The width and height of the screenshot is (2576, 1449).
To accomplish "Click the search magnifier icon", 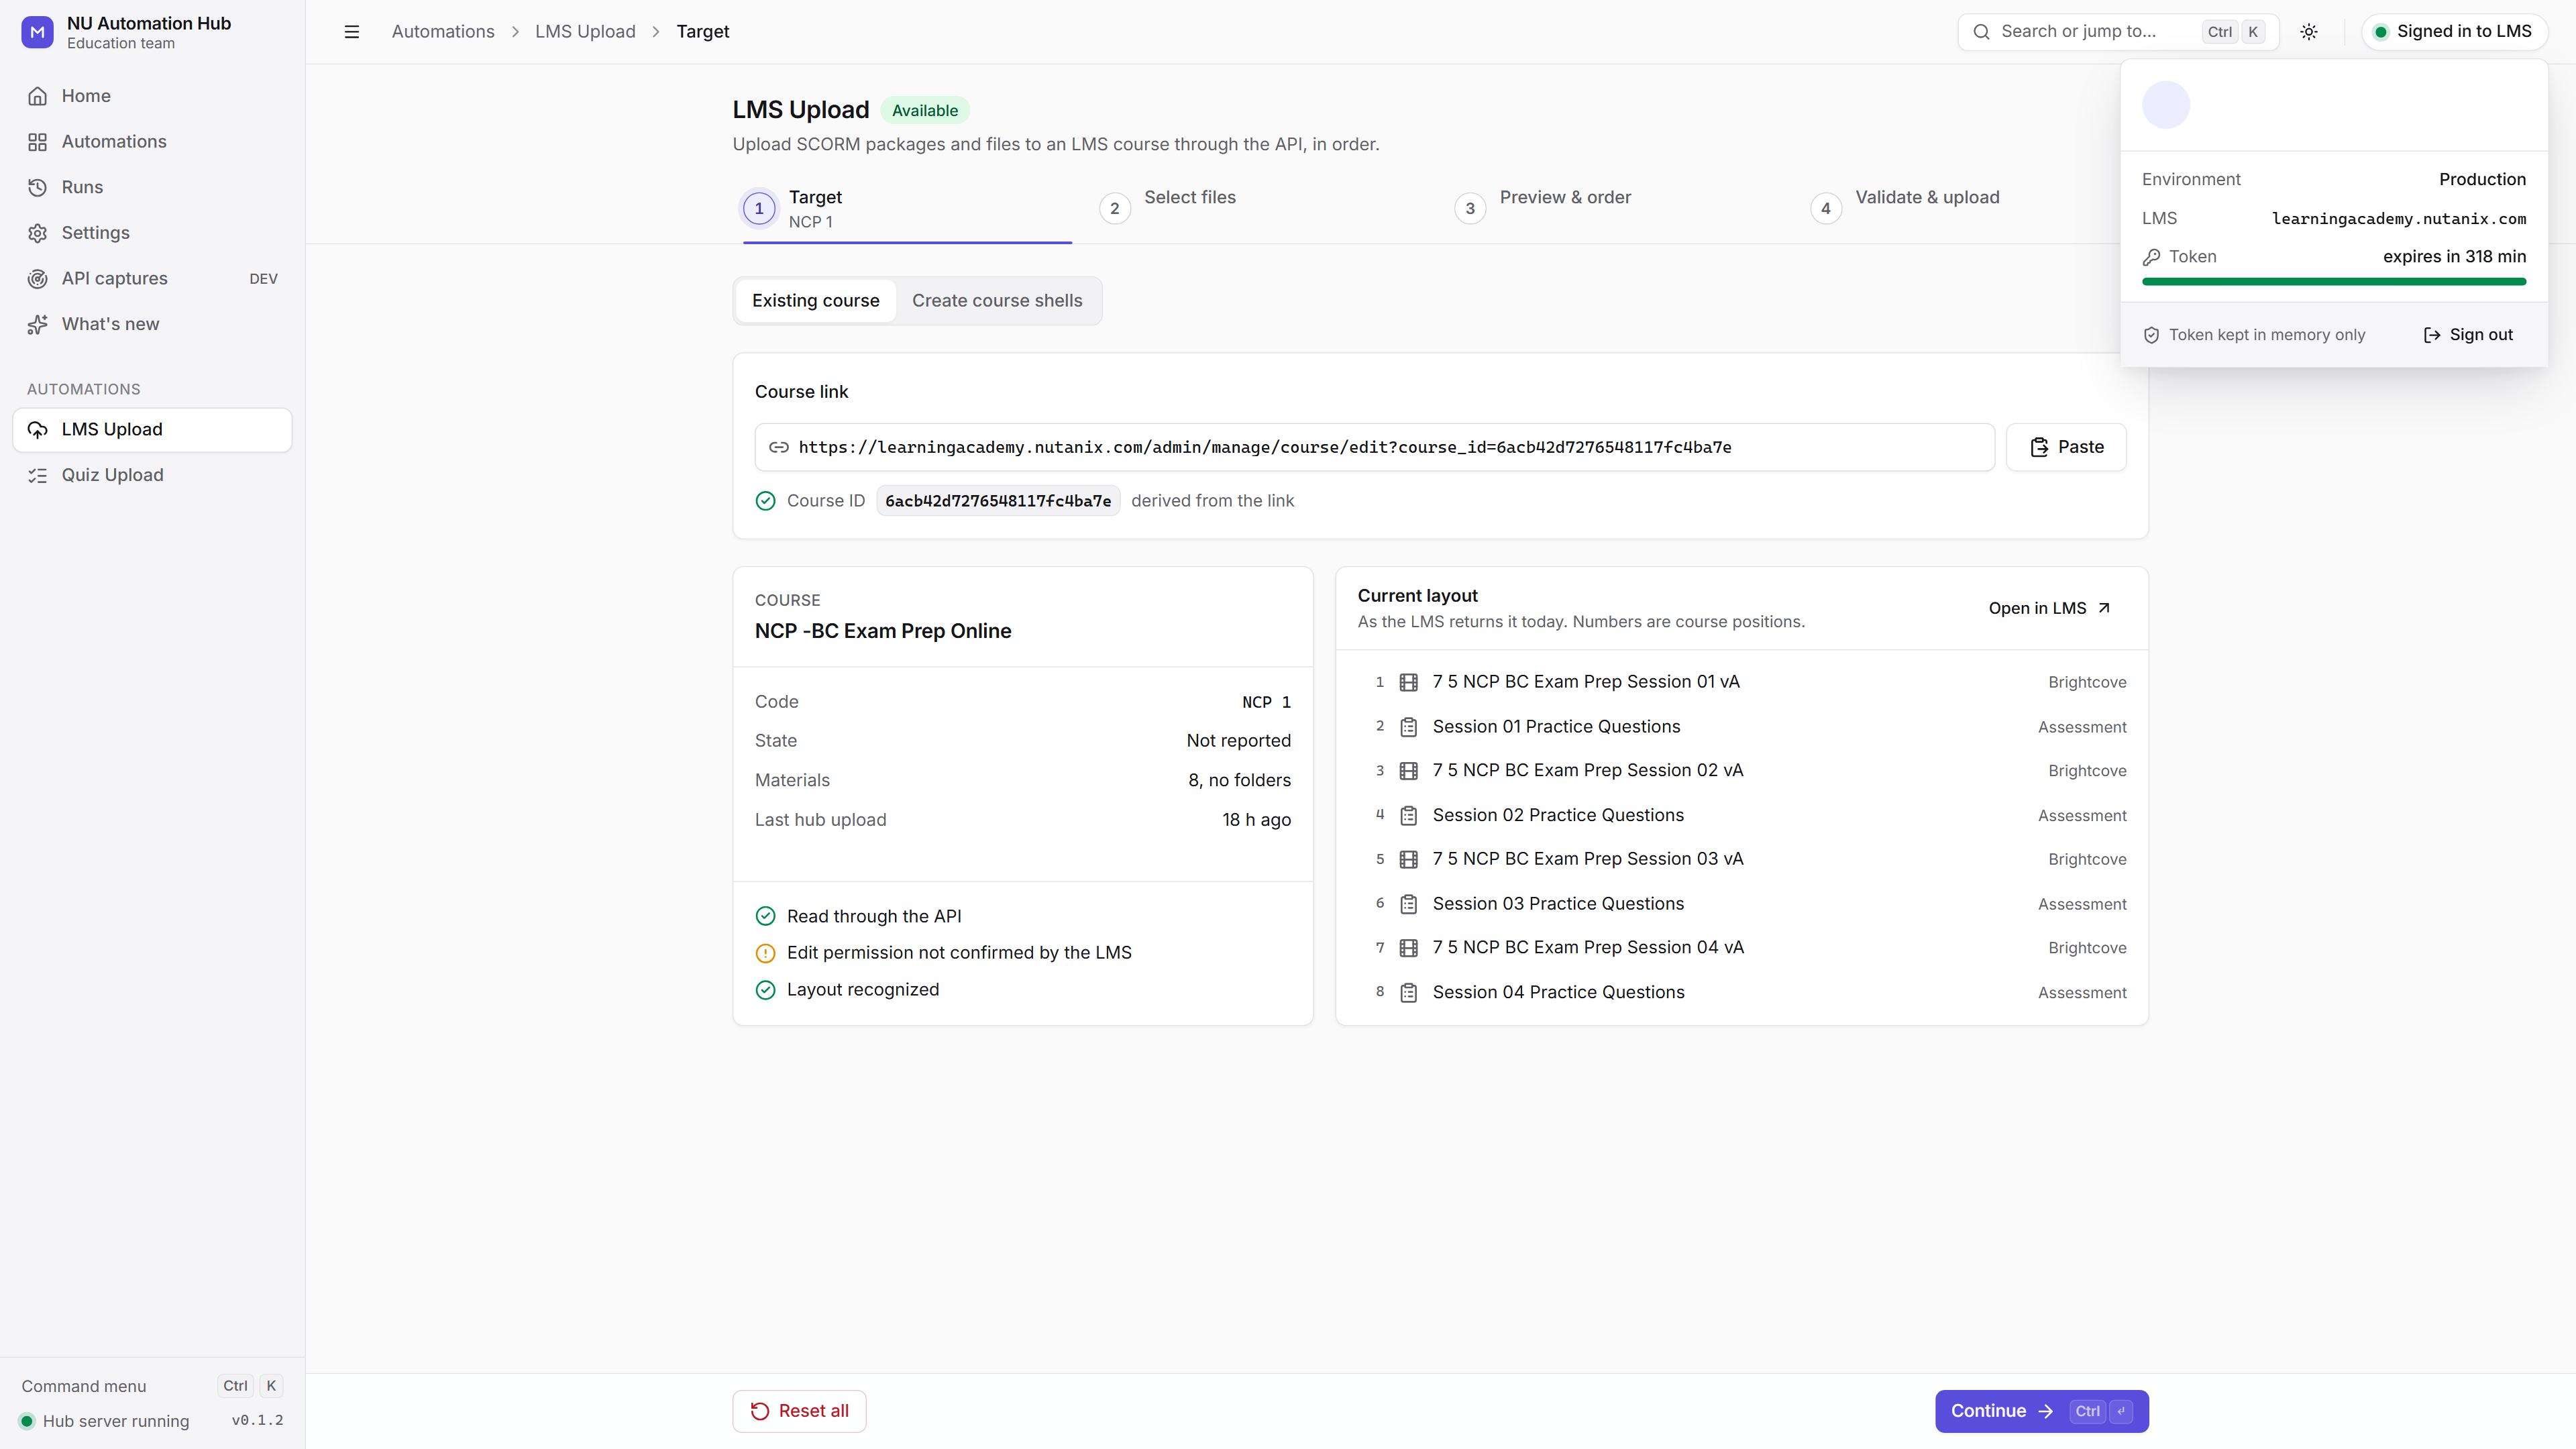I will (1981, 32).
